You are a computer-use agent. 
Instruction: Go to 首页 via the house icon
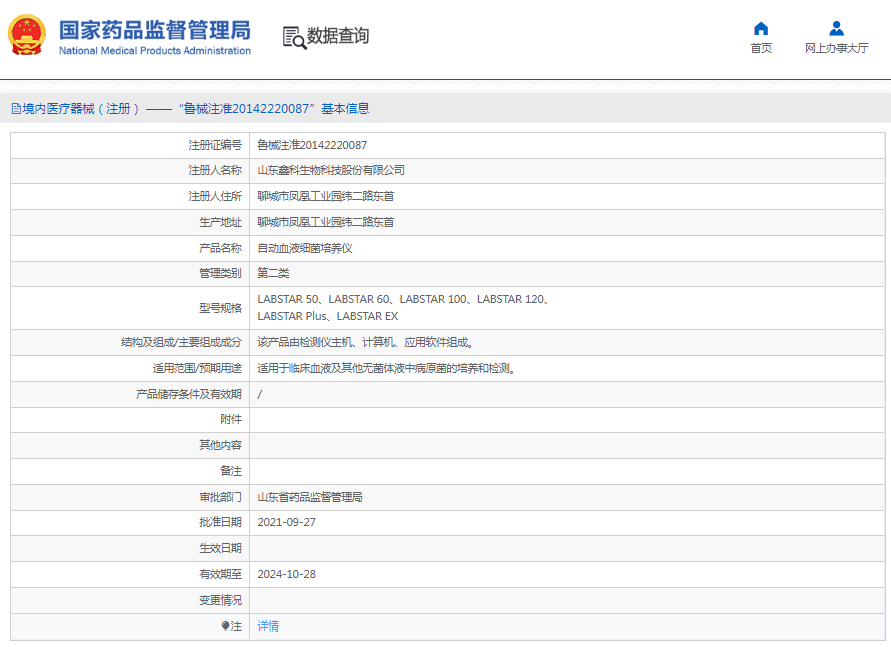761,28
